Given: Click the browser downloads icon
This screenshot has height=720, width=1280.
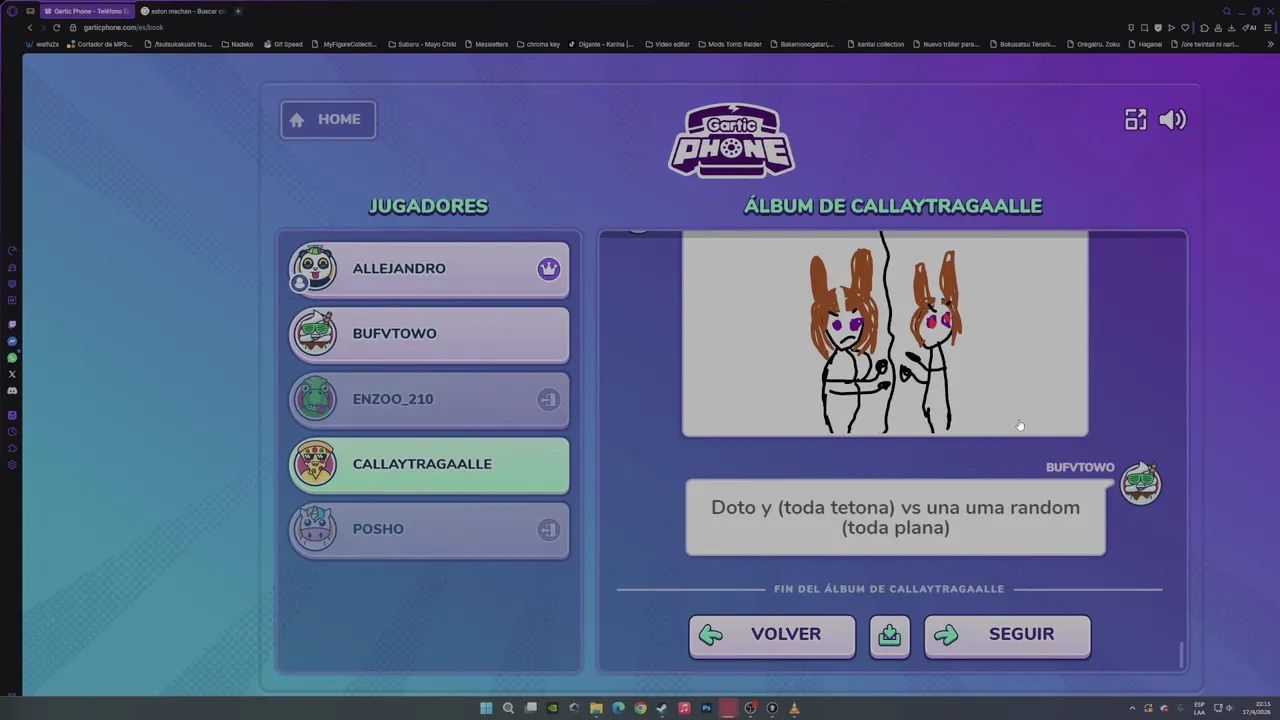Looking at the screenshot, I should point(1230,27).
